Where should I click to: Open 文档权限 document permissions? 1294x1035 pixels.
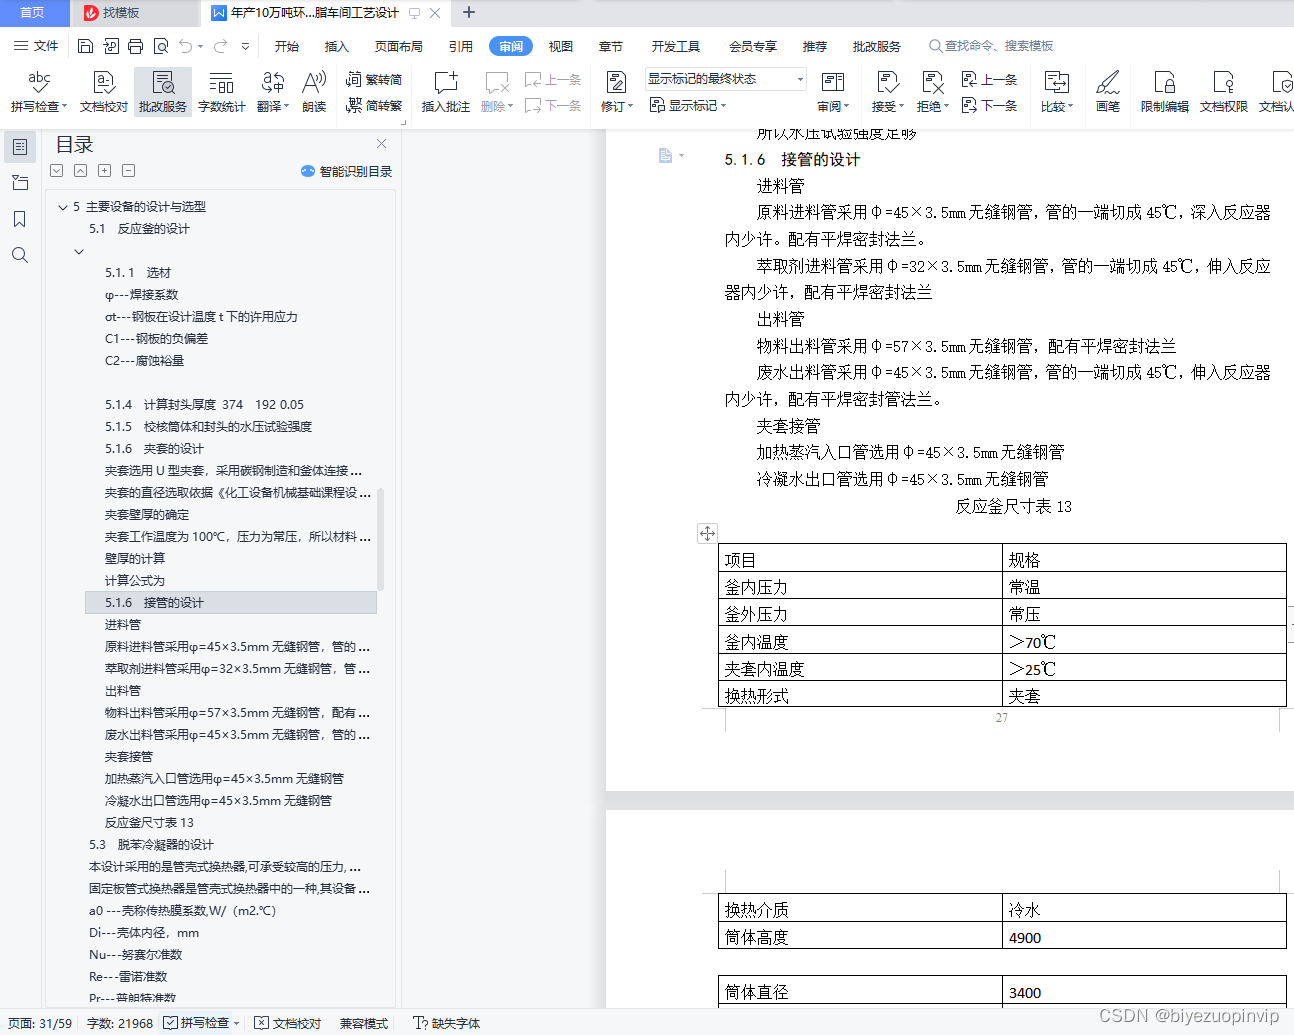click(x=1223, y=91)
